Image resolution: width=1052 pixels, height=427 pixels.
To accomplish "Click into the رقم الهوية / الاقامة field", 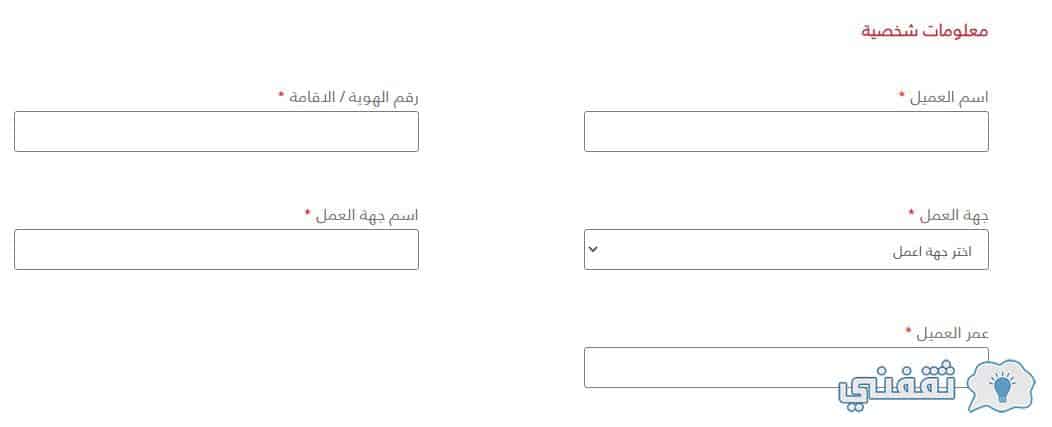I will pyautogui.click(x=216, y=132).
